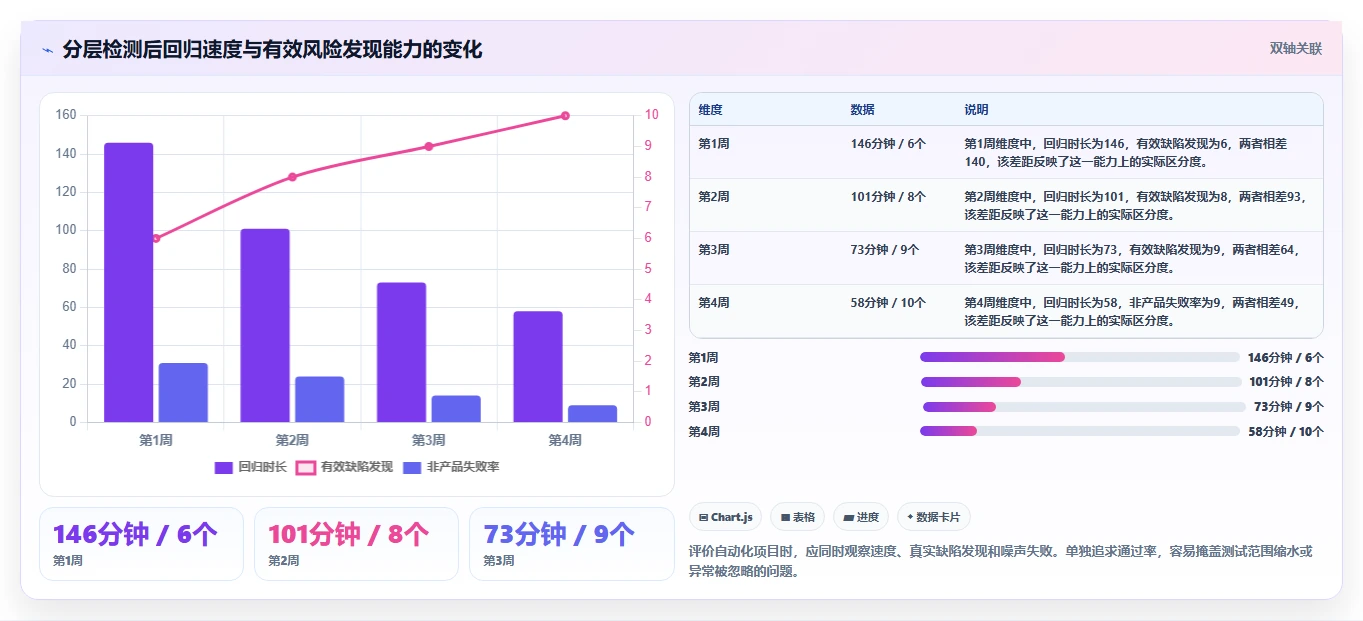Click the 58分钟 / 10个 progress value label
Image resolution: width=1363 pixels, height=621 pixels.
(1286, 432)
